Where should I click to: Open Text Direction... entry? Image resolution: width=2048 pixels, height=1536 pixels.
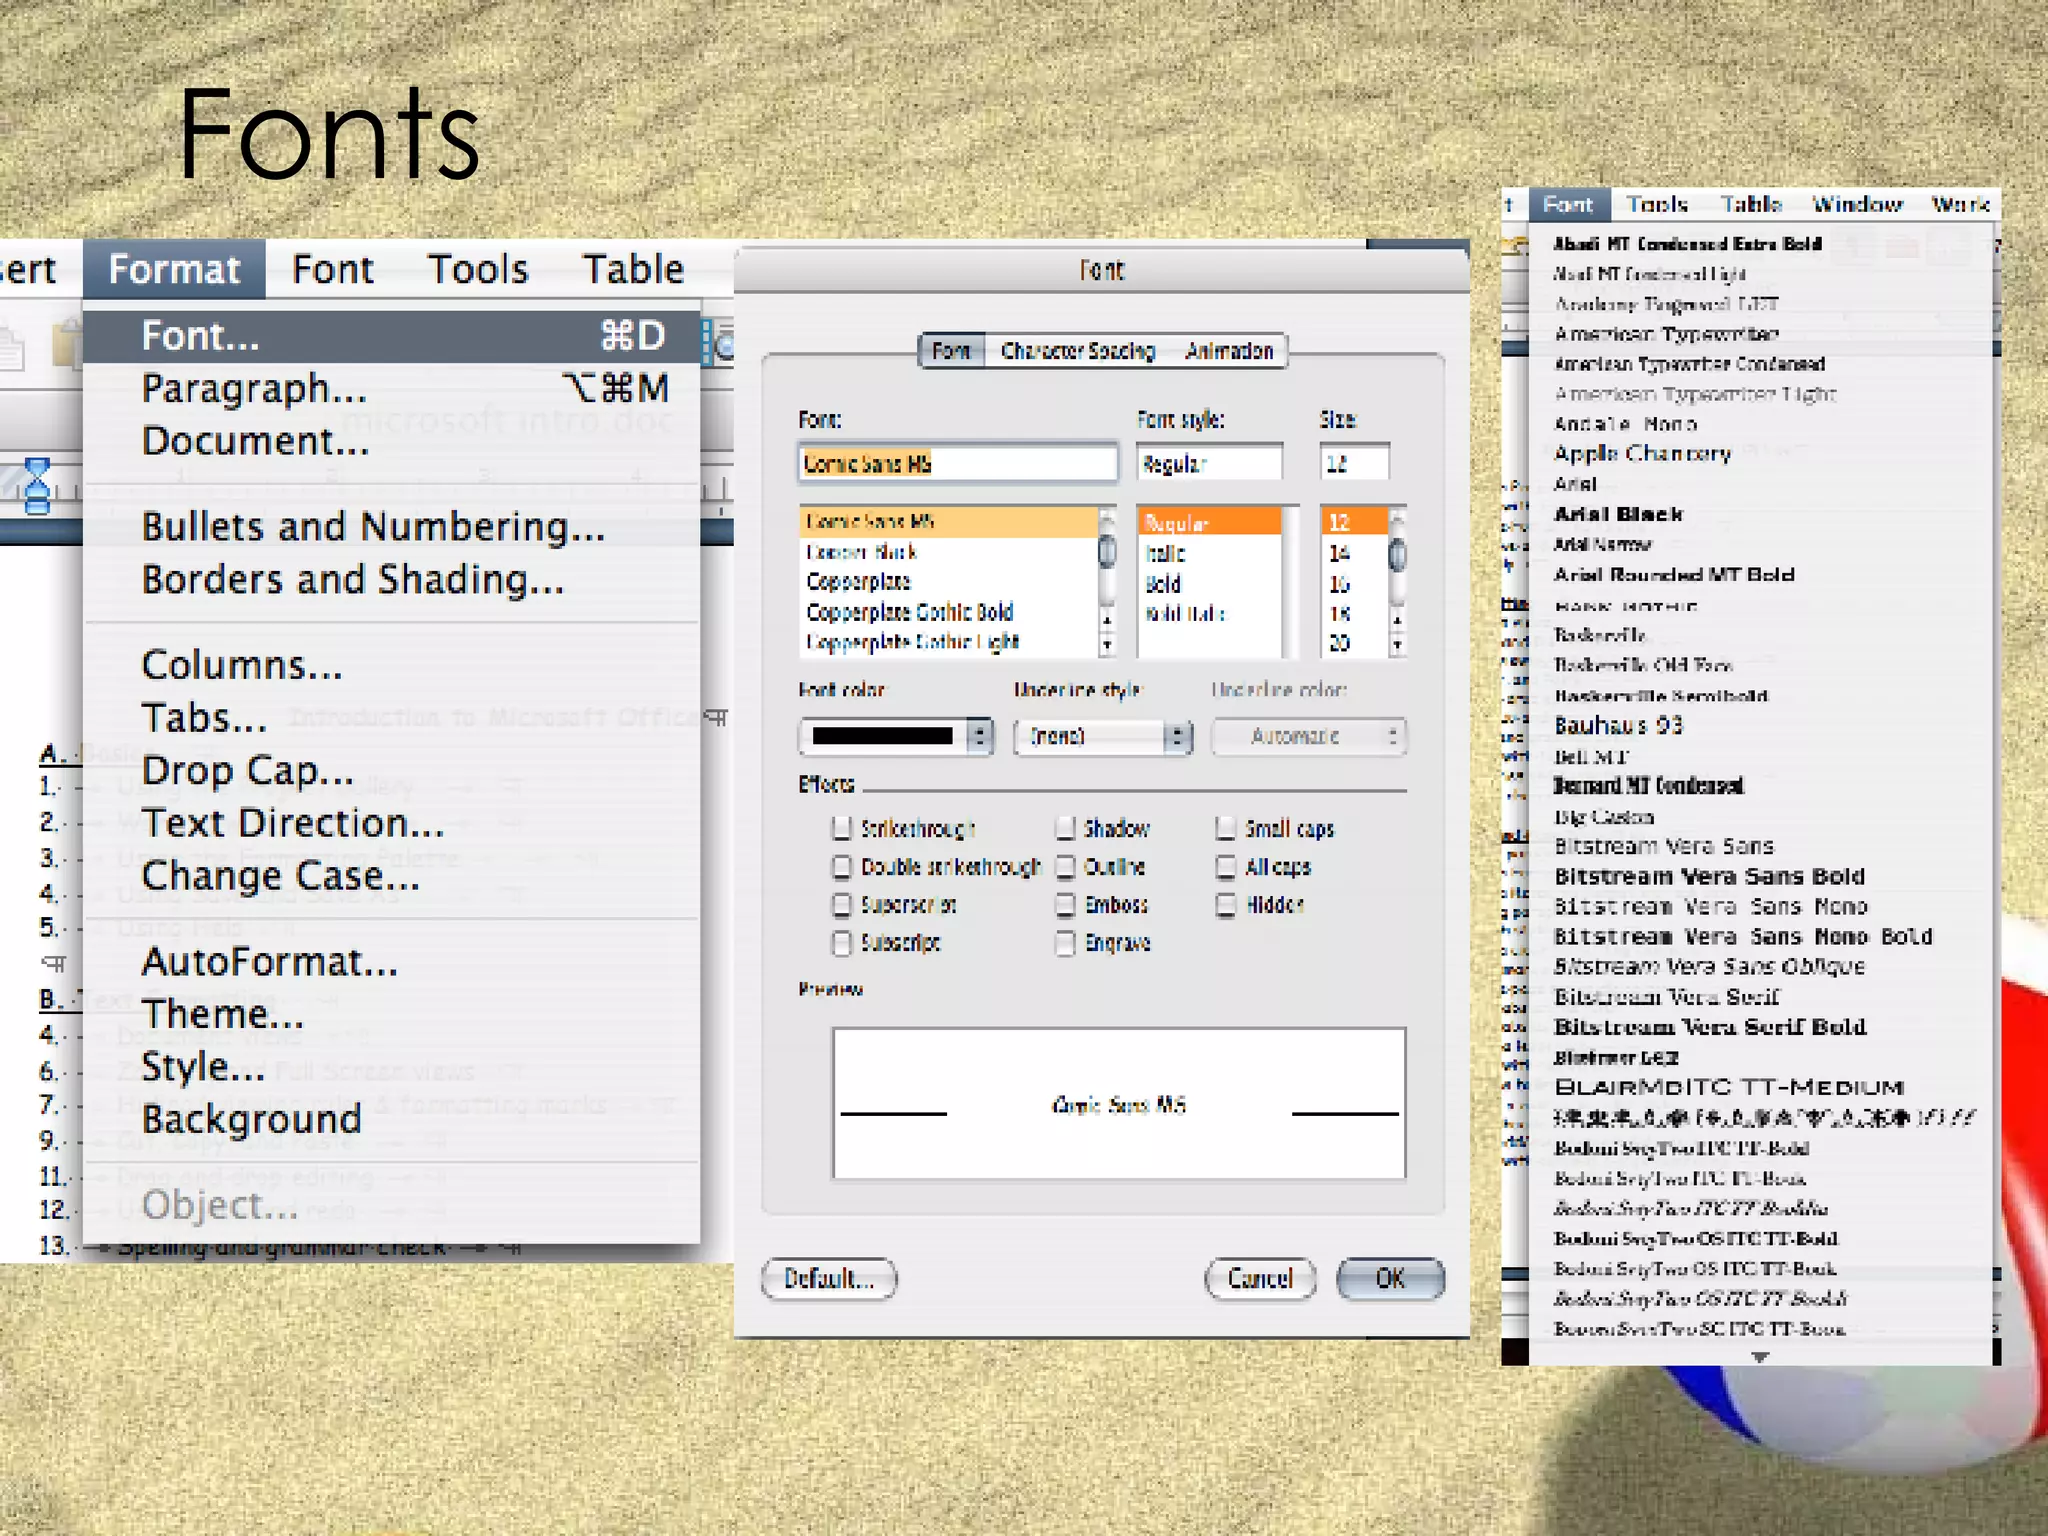point(392,823)
